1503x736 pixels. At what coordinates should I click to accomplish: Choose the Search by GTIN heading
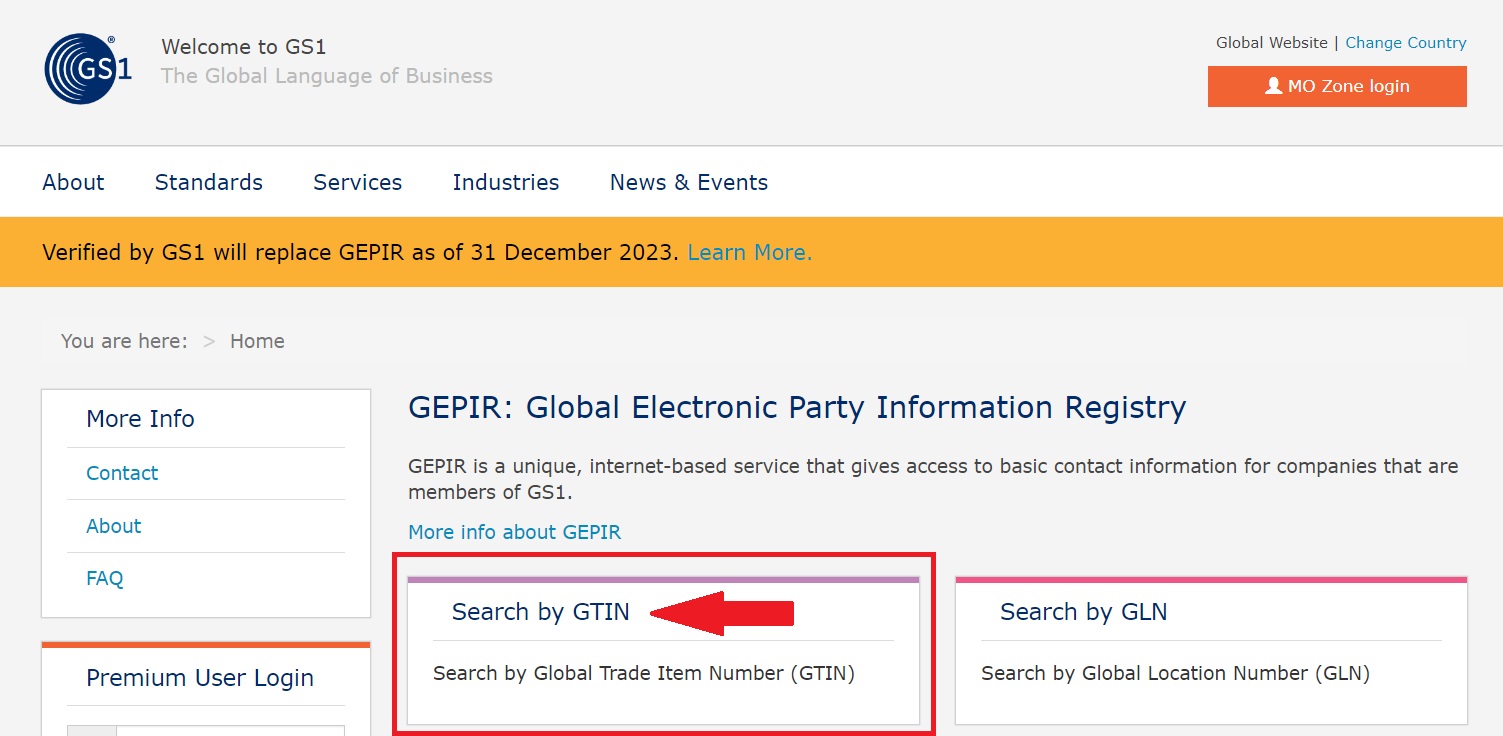(541, 612)
